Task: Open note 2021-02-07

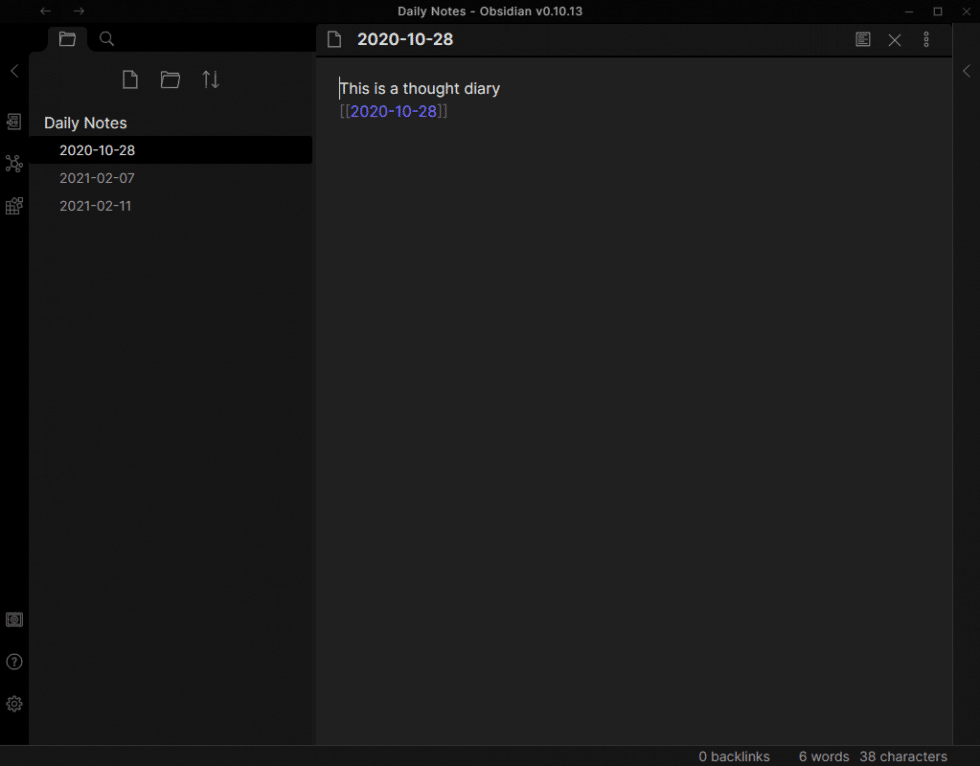Action: click(97, 177)
